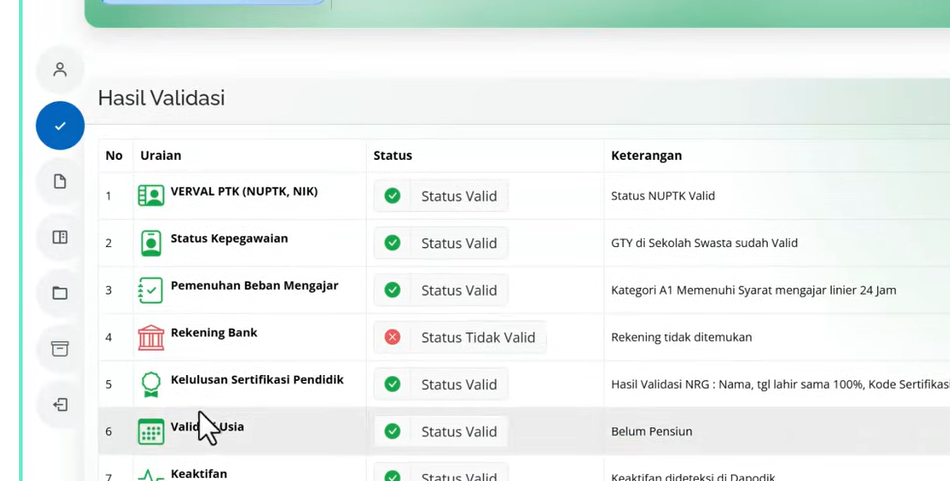Click green check icon in Pemenuhan Beban Mengajar row
The height and width of the screenshot is (481, 950).
click(392, 290)
